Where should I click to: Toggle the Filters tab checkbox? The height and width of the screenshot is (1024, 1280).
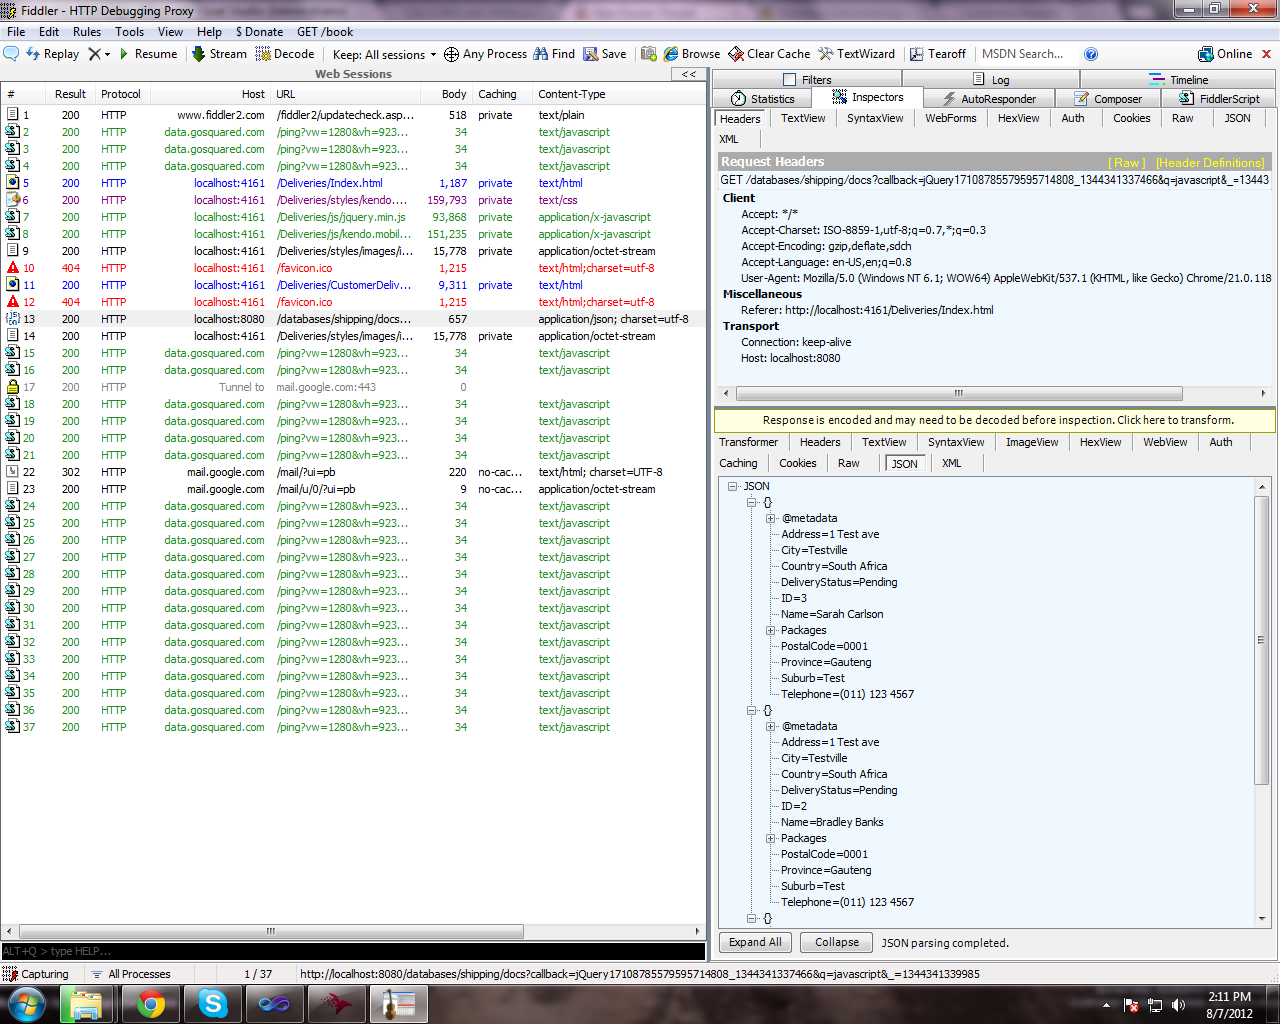(x=790, y=80)
